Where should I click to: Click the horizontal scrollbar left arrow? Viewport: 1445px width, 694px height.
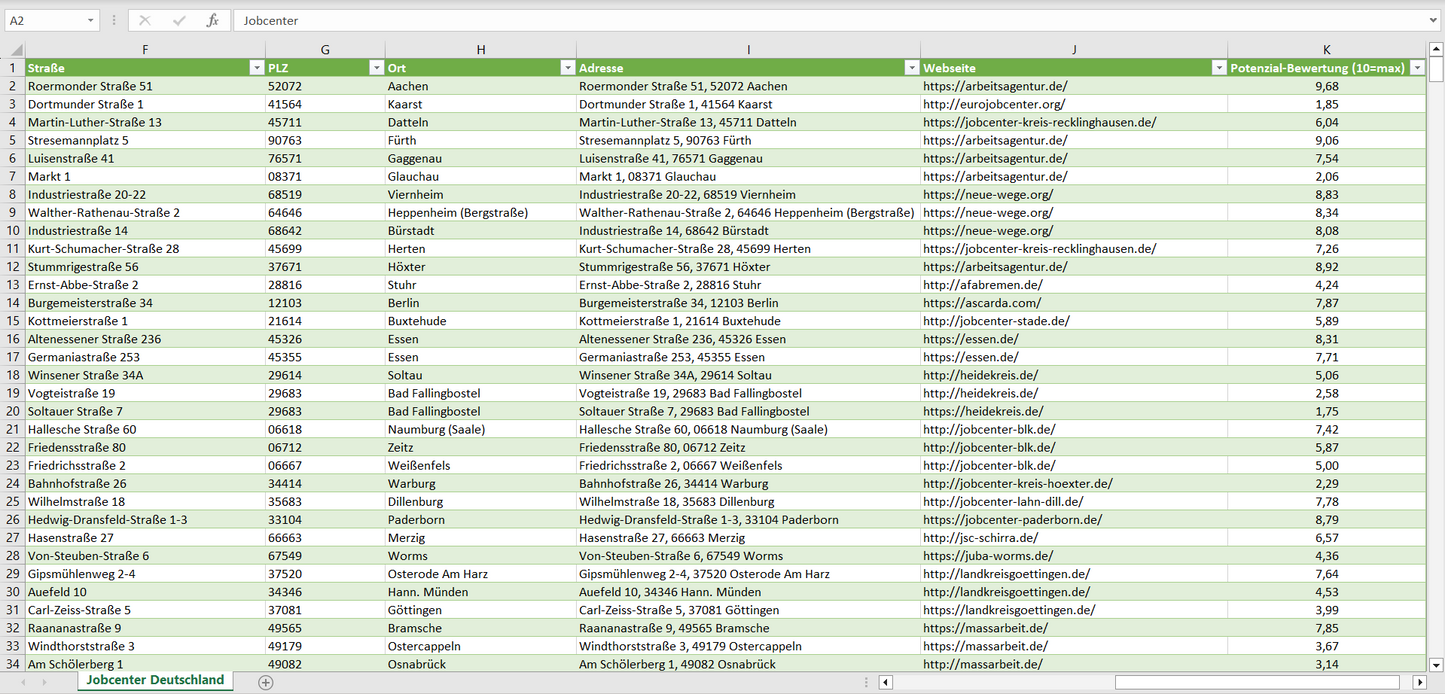[x=885, y=682]
